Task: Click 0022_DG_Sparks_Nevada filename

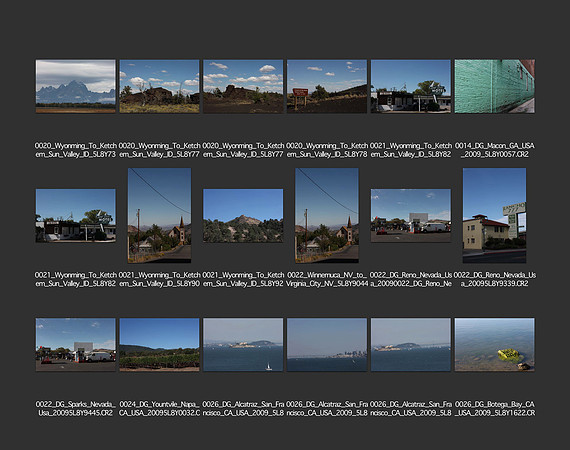Action: [76, 409]
